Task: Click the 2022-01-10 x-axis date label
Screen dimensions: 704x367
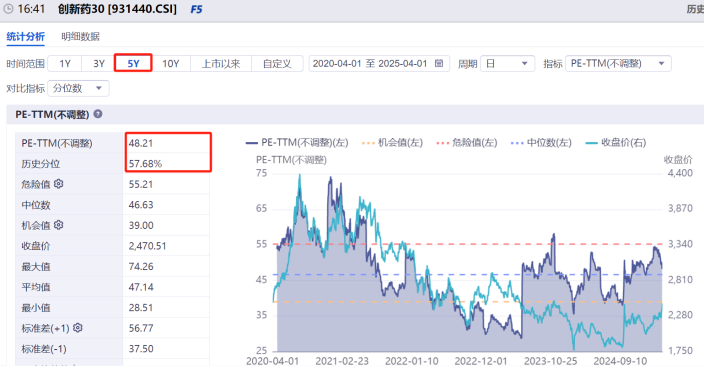Action: click(411, 361)
